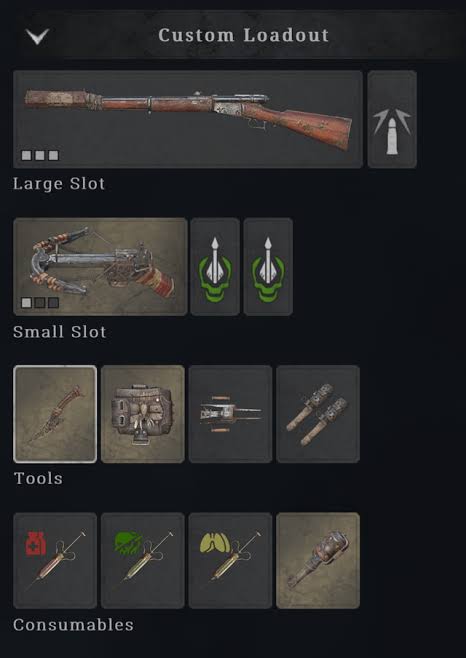Select the grenade in the last consumable slot
This screenshot has height=658, width=466.
(x=318, y=561)
